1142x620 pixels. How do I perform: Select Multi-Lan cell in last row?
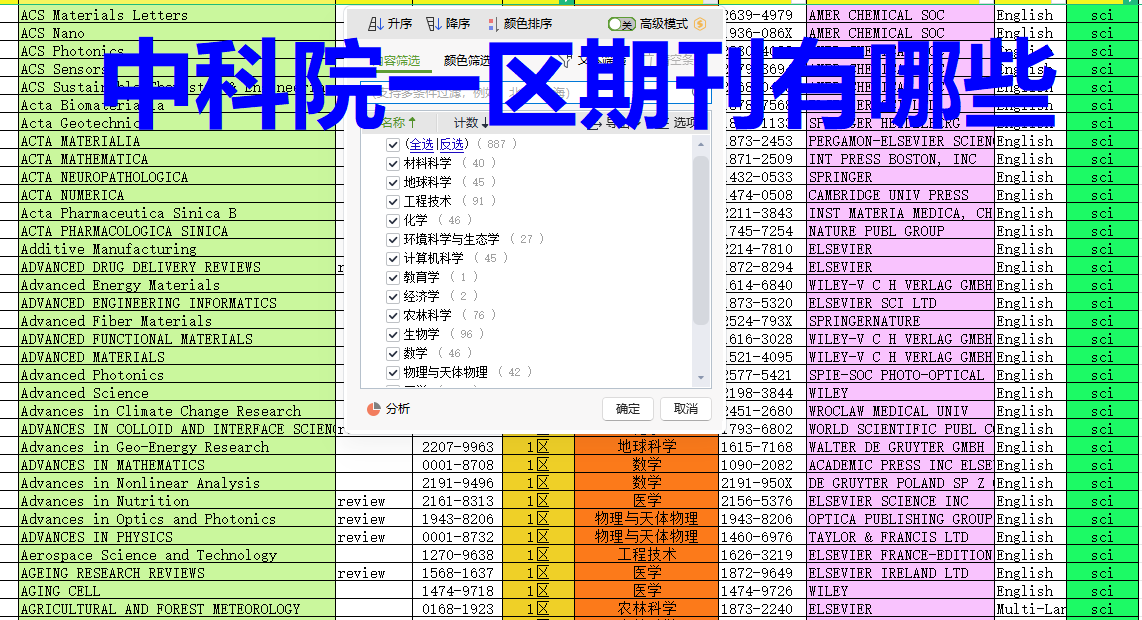coord(1030,609)
